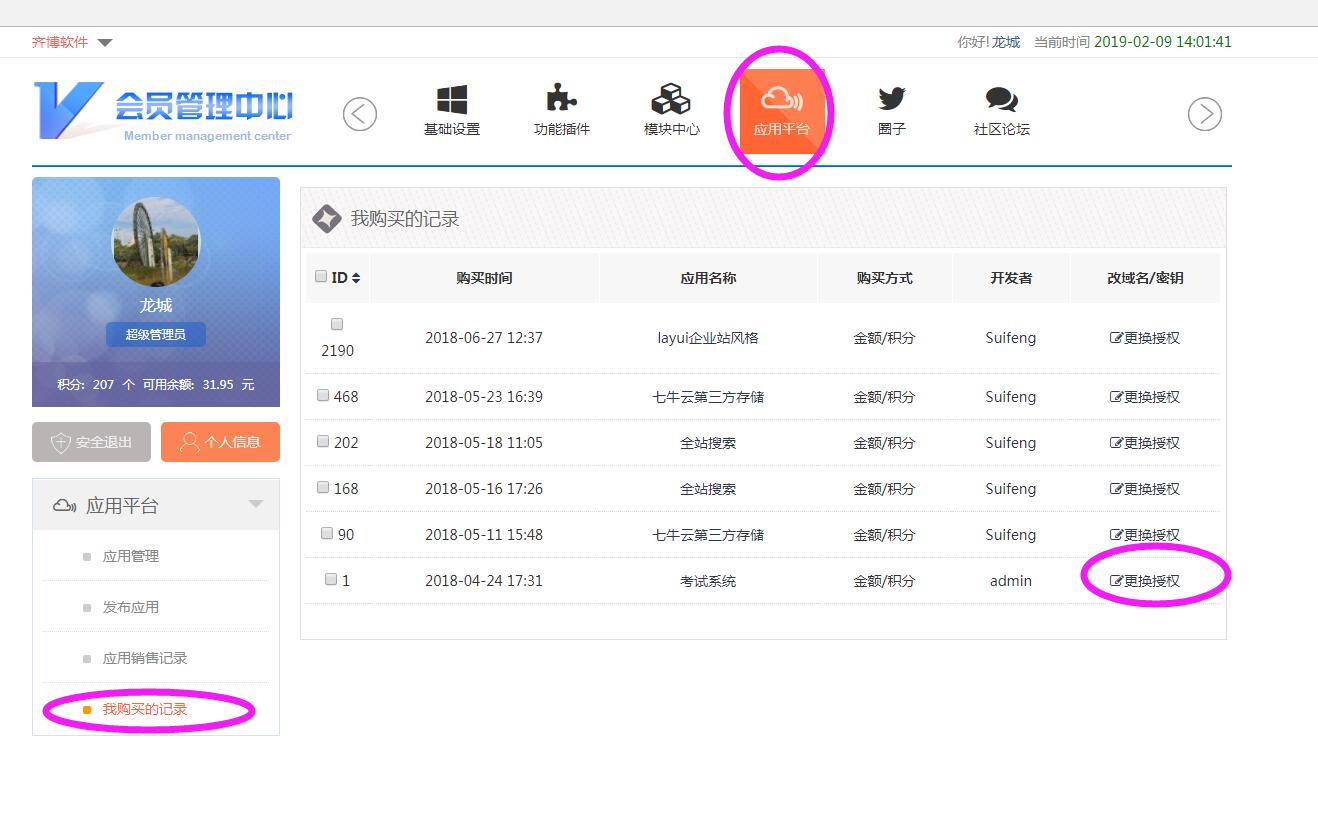Click 更换授权 for the 考试系统 row
The image size is (1318, 826).
tap(1145, 581)
